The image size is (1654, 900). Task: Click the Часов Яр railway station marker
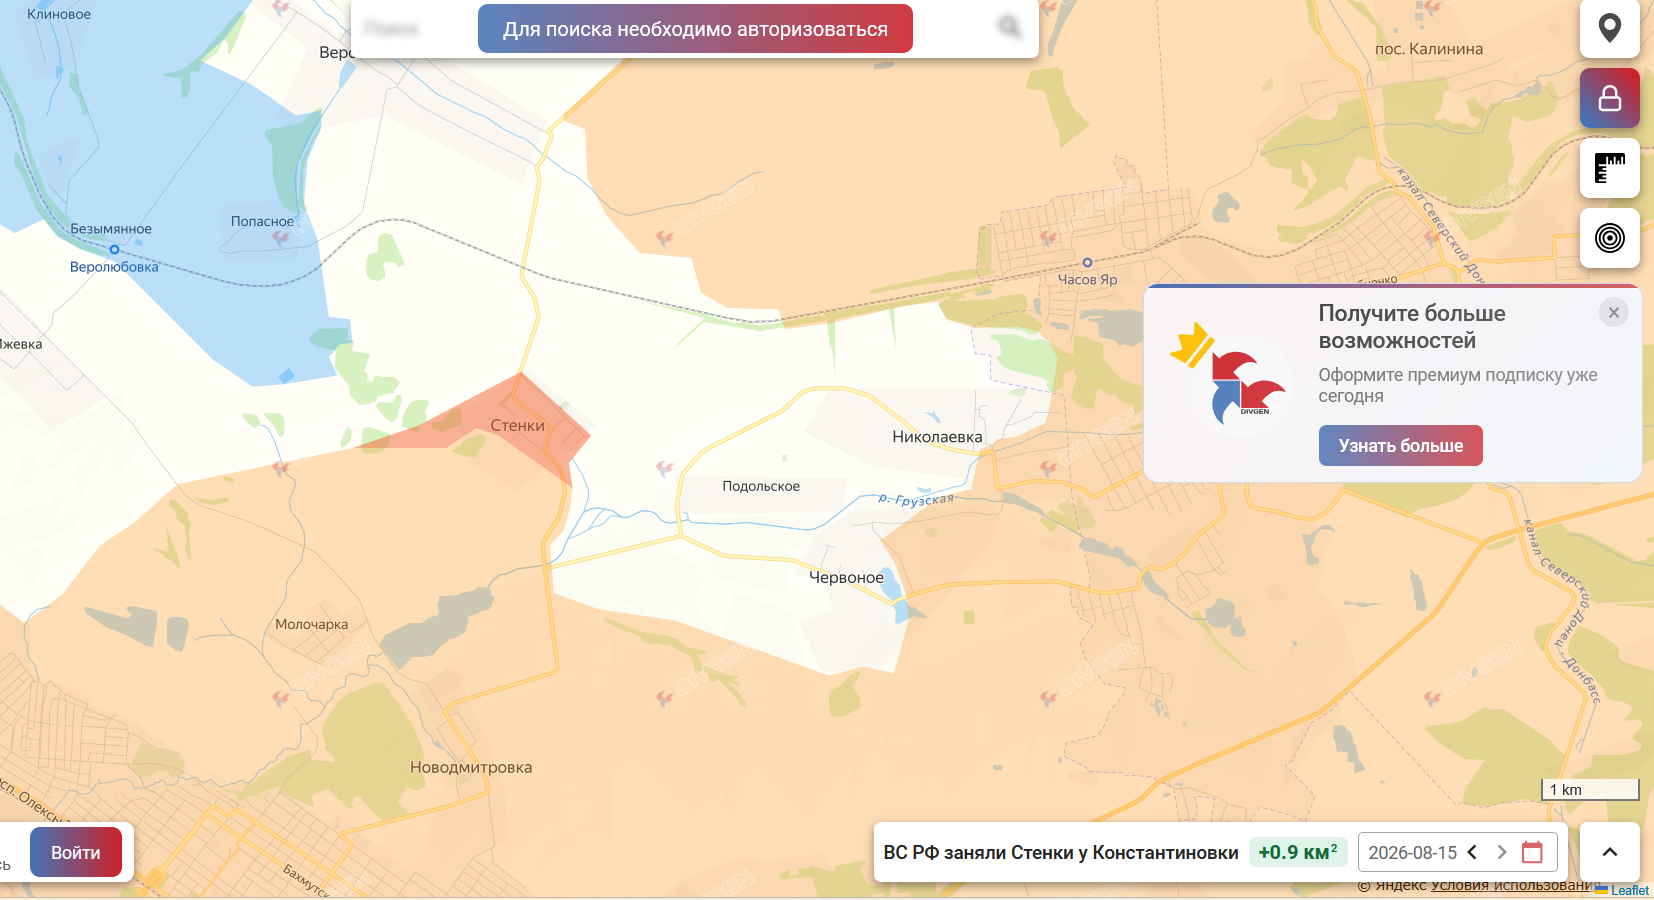1087,263
